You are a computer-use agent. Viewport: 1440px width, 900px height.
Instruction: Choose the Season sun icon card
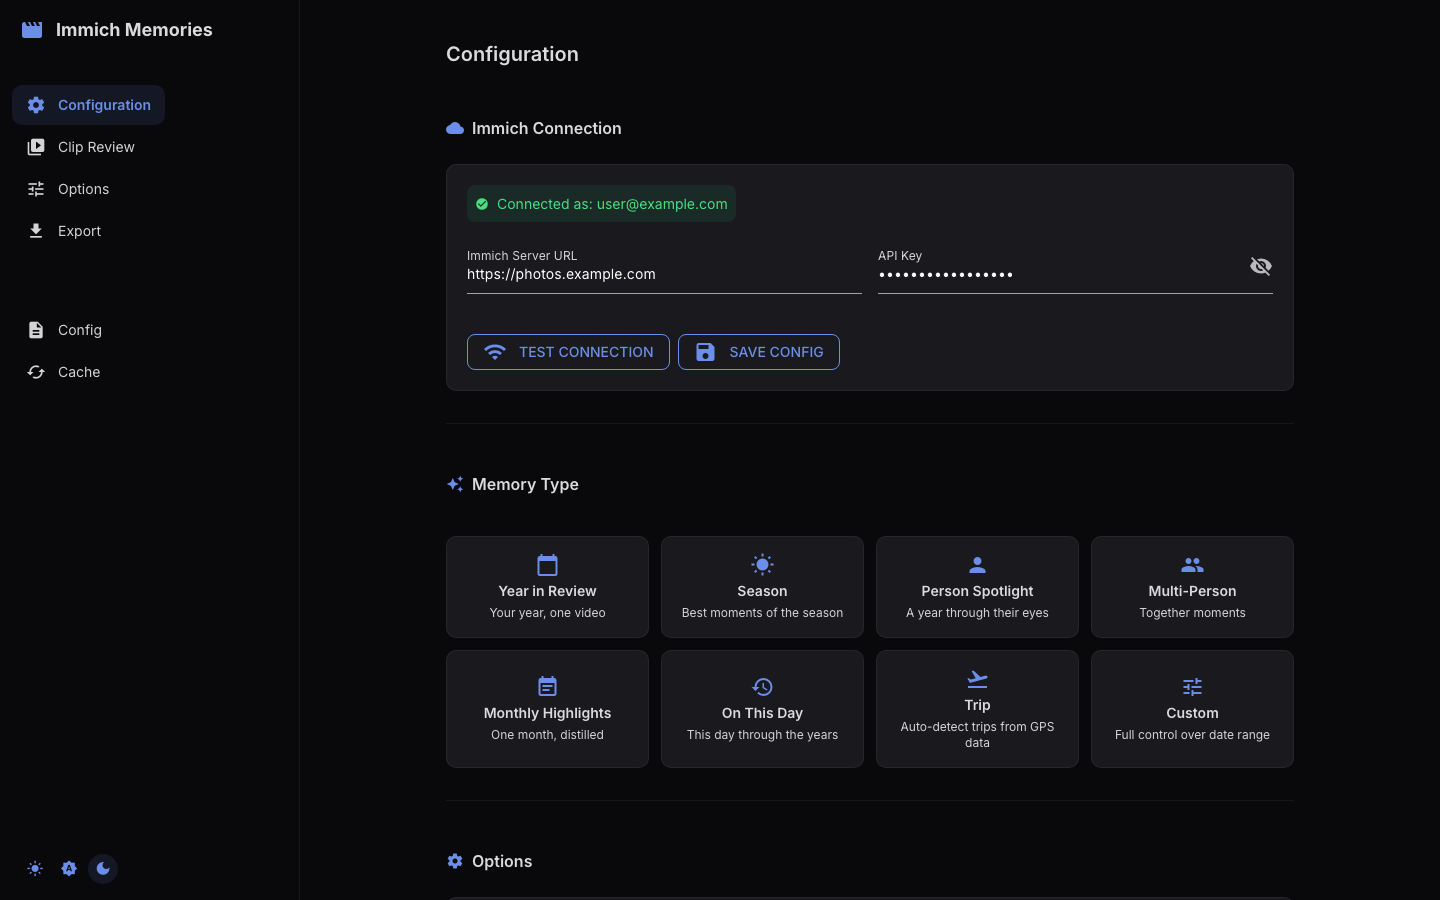tap(762, 587)
